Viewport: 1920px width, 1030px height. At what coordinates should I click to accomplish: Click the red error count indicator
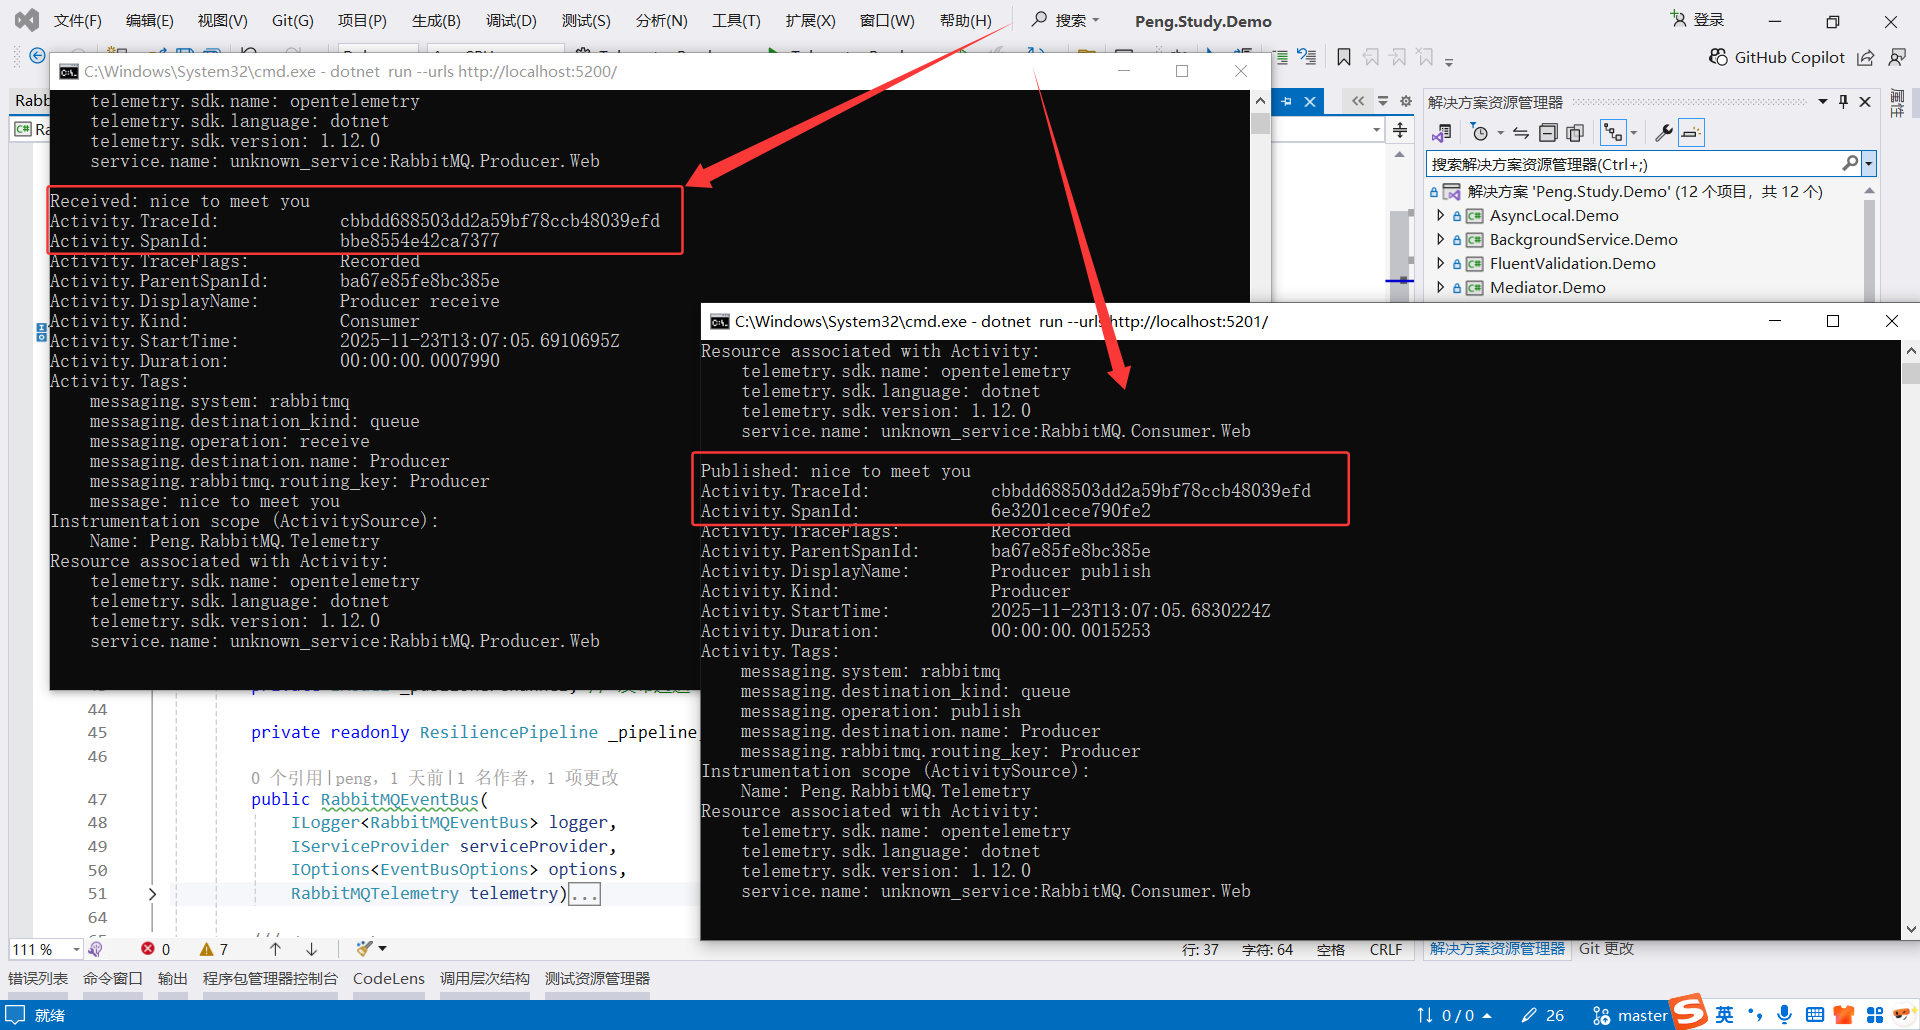[x=156, y=949]
